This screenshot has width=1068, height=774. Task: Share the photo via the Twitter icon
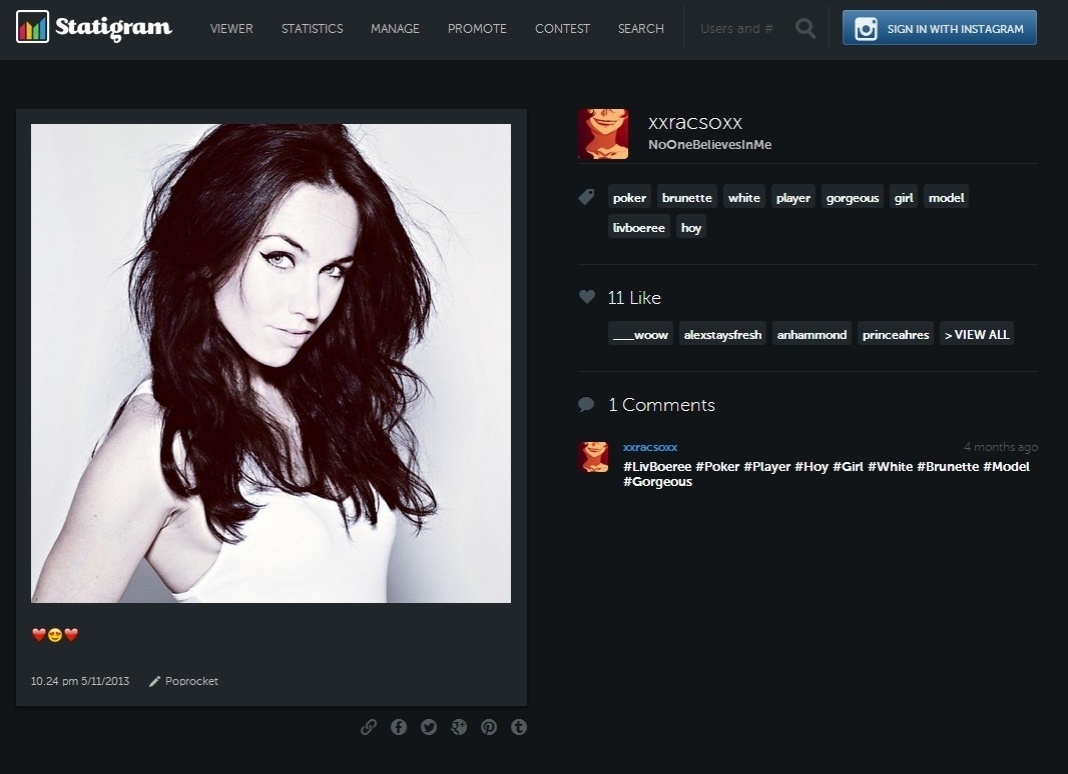click(x=429, y=727)
